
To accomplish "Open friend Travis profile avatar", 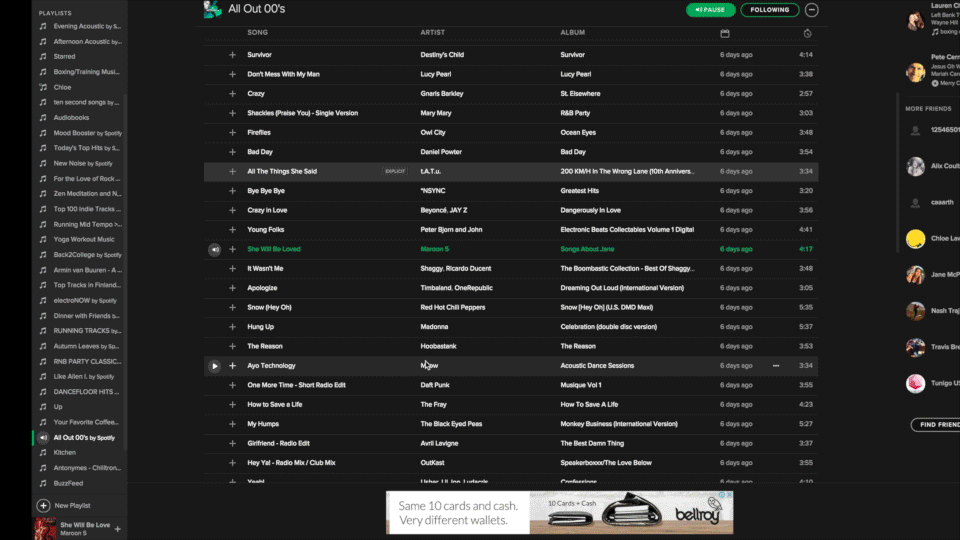I will (915, 347).
